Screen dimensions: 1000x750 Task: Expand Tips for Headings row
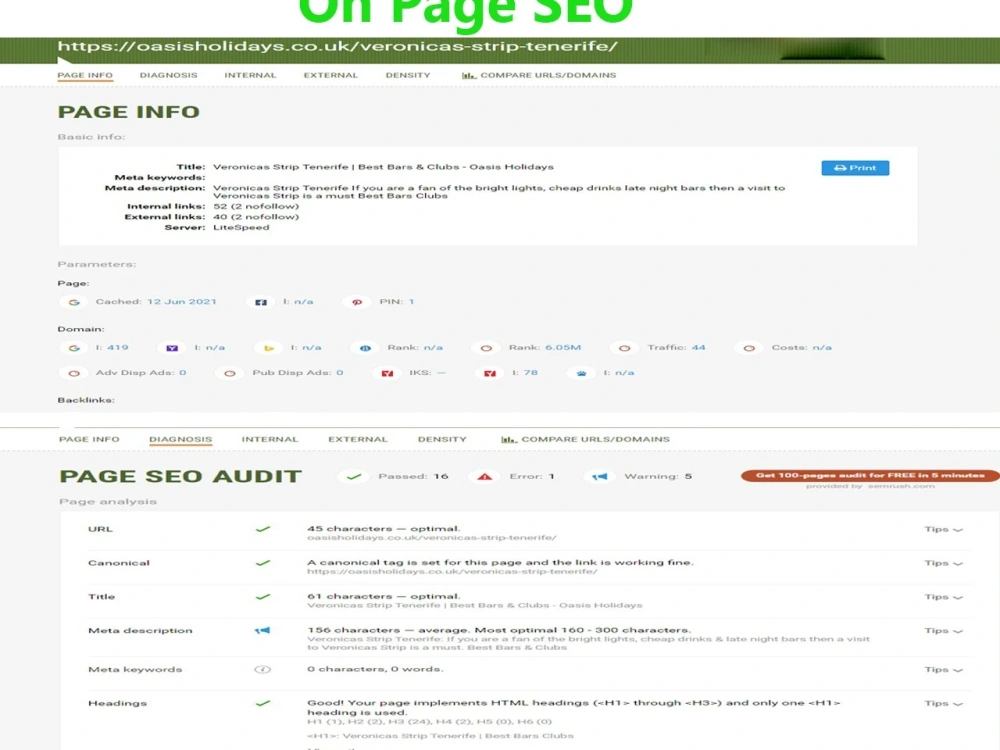pyautogui.click(x=943, y=703)
